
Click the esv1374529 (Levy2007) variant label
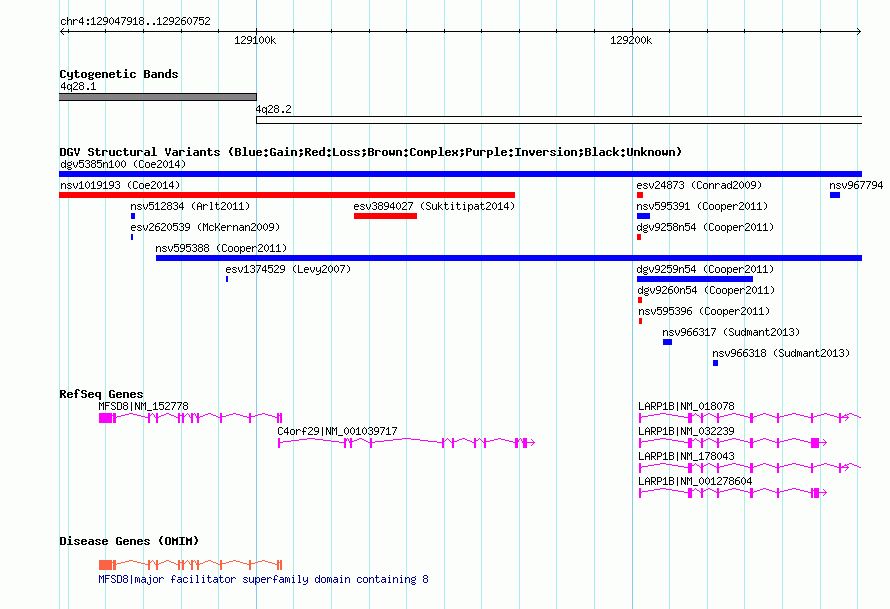288,269
